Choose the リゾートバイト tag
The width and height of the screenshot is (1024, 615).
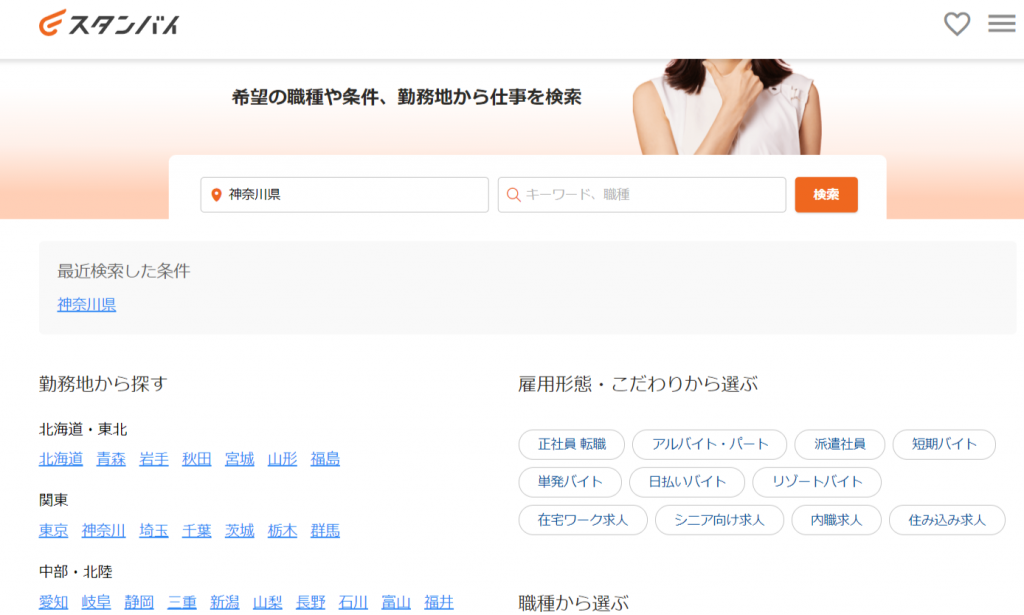coord(817,482)
